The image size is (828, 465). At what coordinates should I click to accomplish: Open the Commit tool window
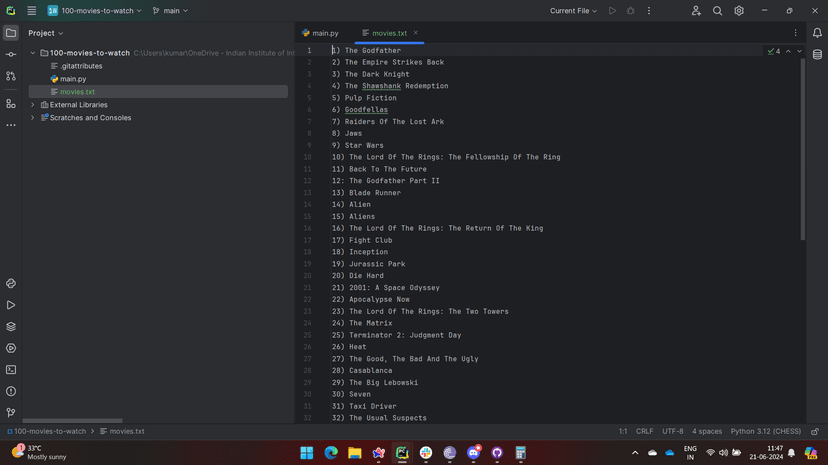coord(11,55)
